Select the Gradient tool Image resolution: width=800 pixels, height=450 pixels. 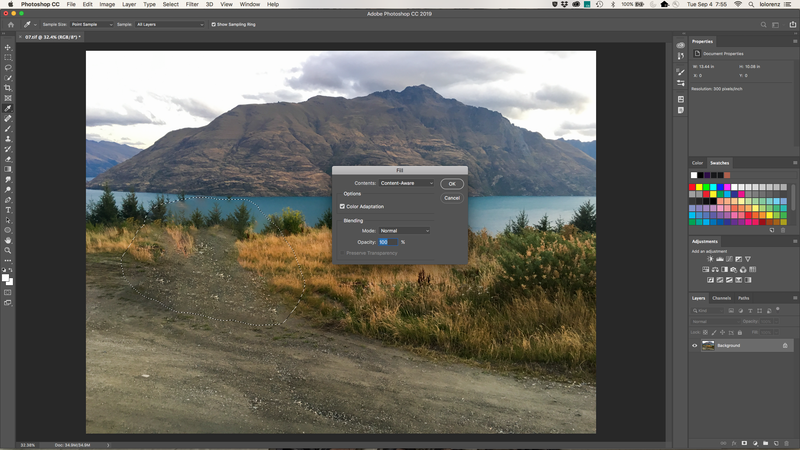tap(8, 169)
